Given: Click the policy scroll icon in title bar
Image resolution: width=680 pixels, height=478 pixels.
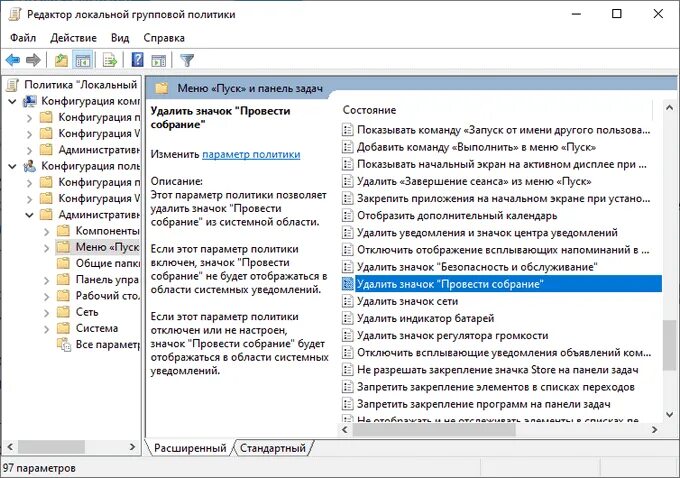Looking at the screenshot, I should point(14,14).
